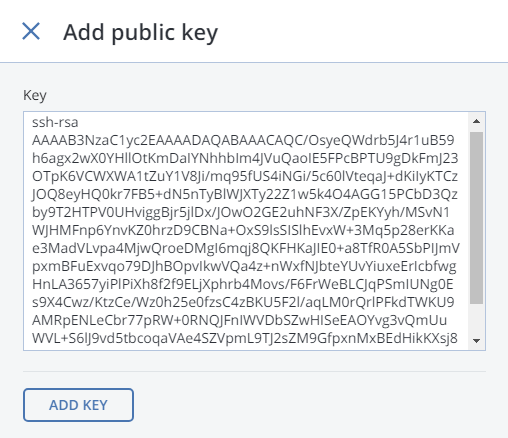Place cursor in line starting AMRpENLeCbr
508x438 pixels.
pyautogui.click(x=239, y=320)
